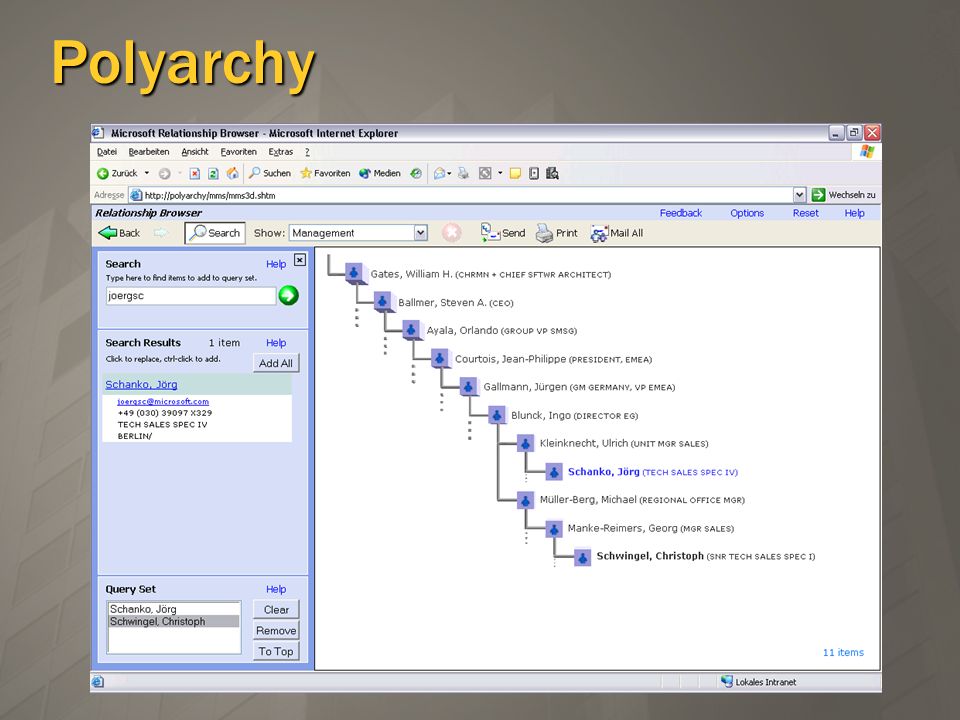Click the IE printer icon in toolbar
Screen dimensions: 960x720
[463, 173]
